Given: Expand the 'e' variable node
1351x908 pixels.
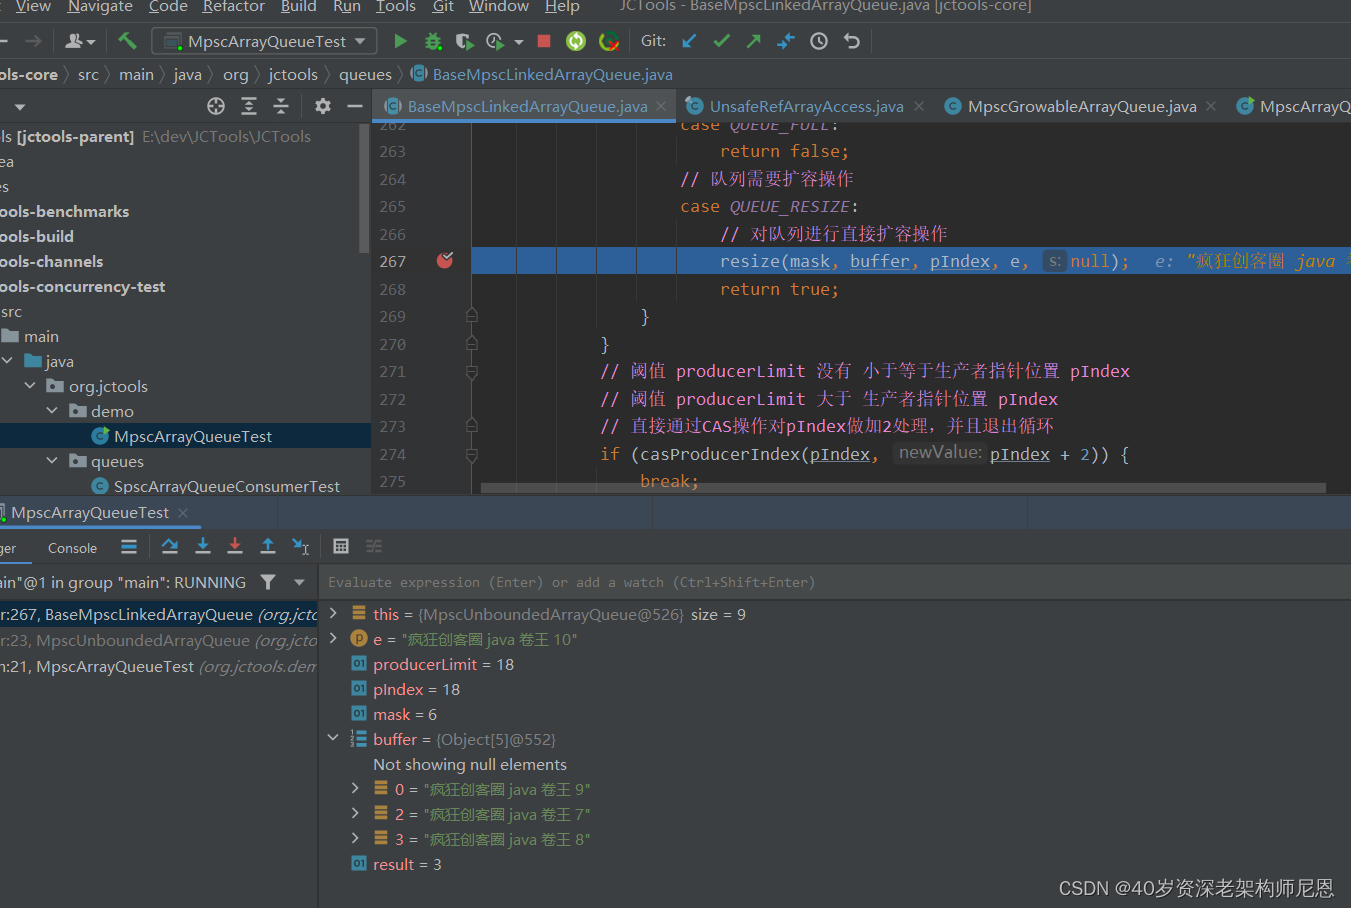Looking at the screenshot, I should pos(333,638).
